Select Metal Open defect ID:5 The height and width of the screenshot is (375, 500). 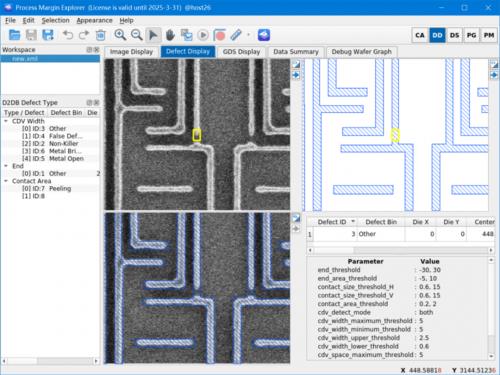pos(53,159)
